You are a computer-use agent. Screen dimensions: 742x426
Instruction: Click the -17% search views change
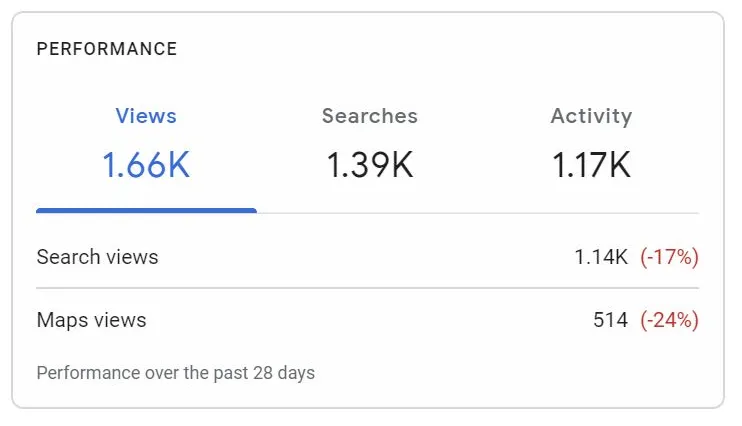tap(669, 257)
